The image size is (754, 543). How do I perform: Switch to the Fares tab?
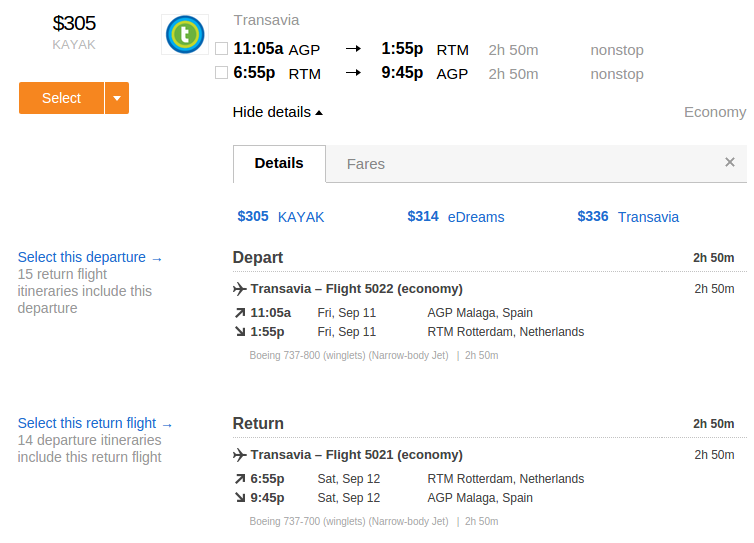point(365,164)
